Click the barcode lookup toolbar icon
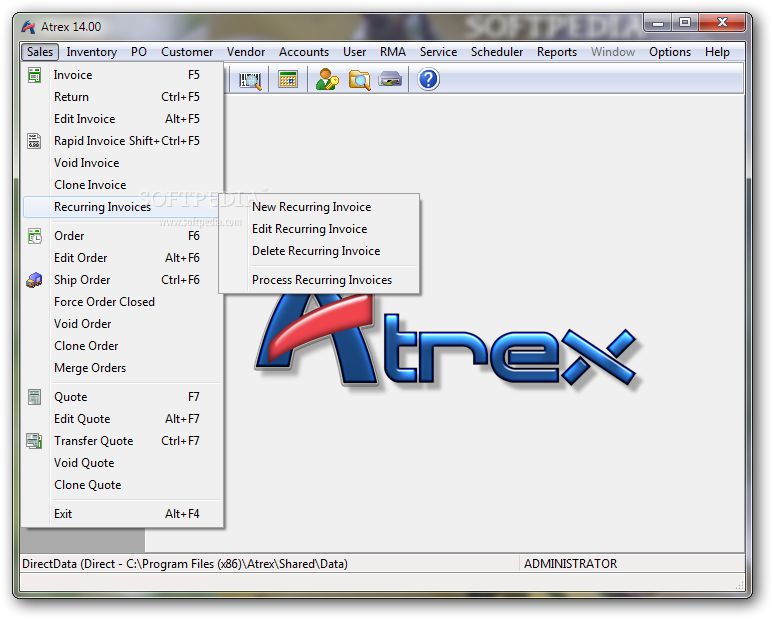 click(250, 80)
